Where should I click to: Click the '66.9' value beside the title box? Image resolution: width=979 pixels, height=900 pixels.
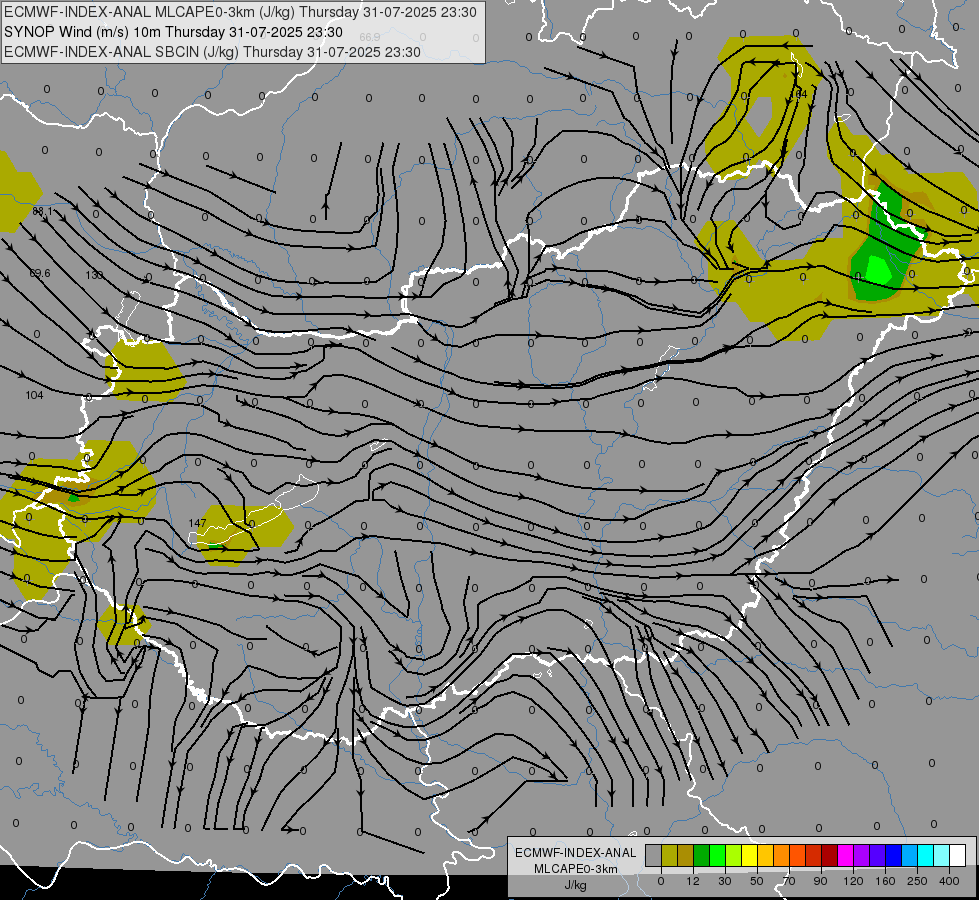[x=370, y=37]
